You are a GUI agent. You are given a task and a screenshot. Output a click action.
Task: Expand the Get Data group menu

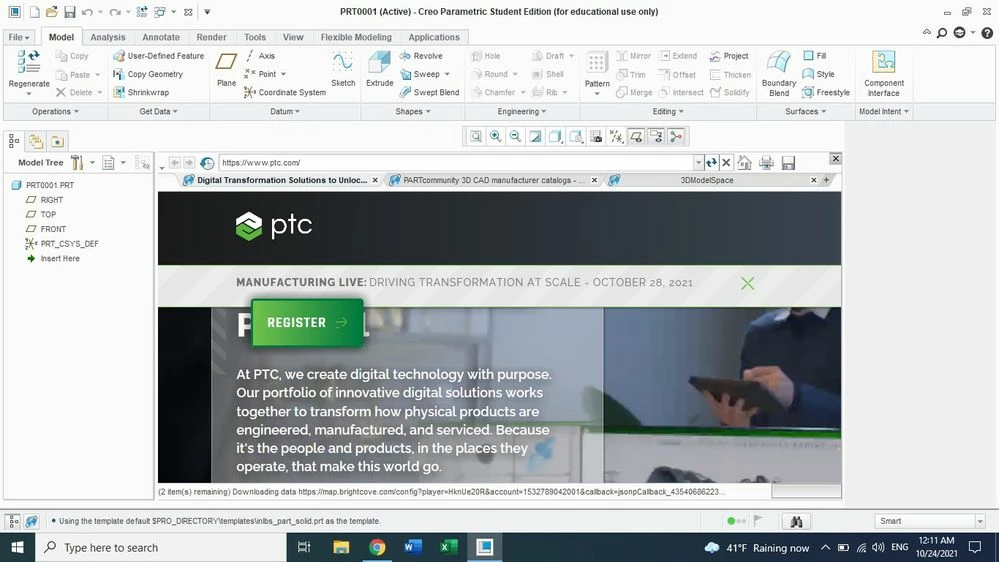[x=159, y=112]
